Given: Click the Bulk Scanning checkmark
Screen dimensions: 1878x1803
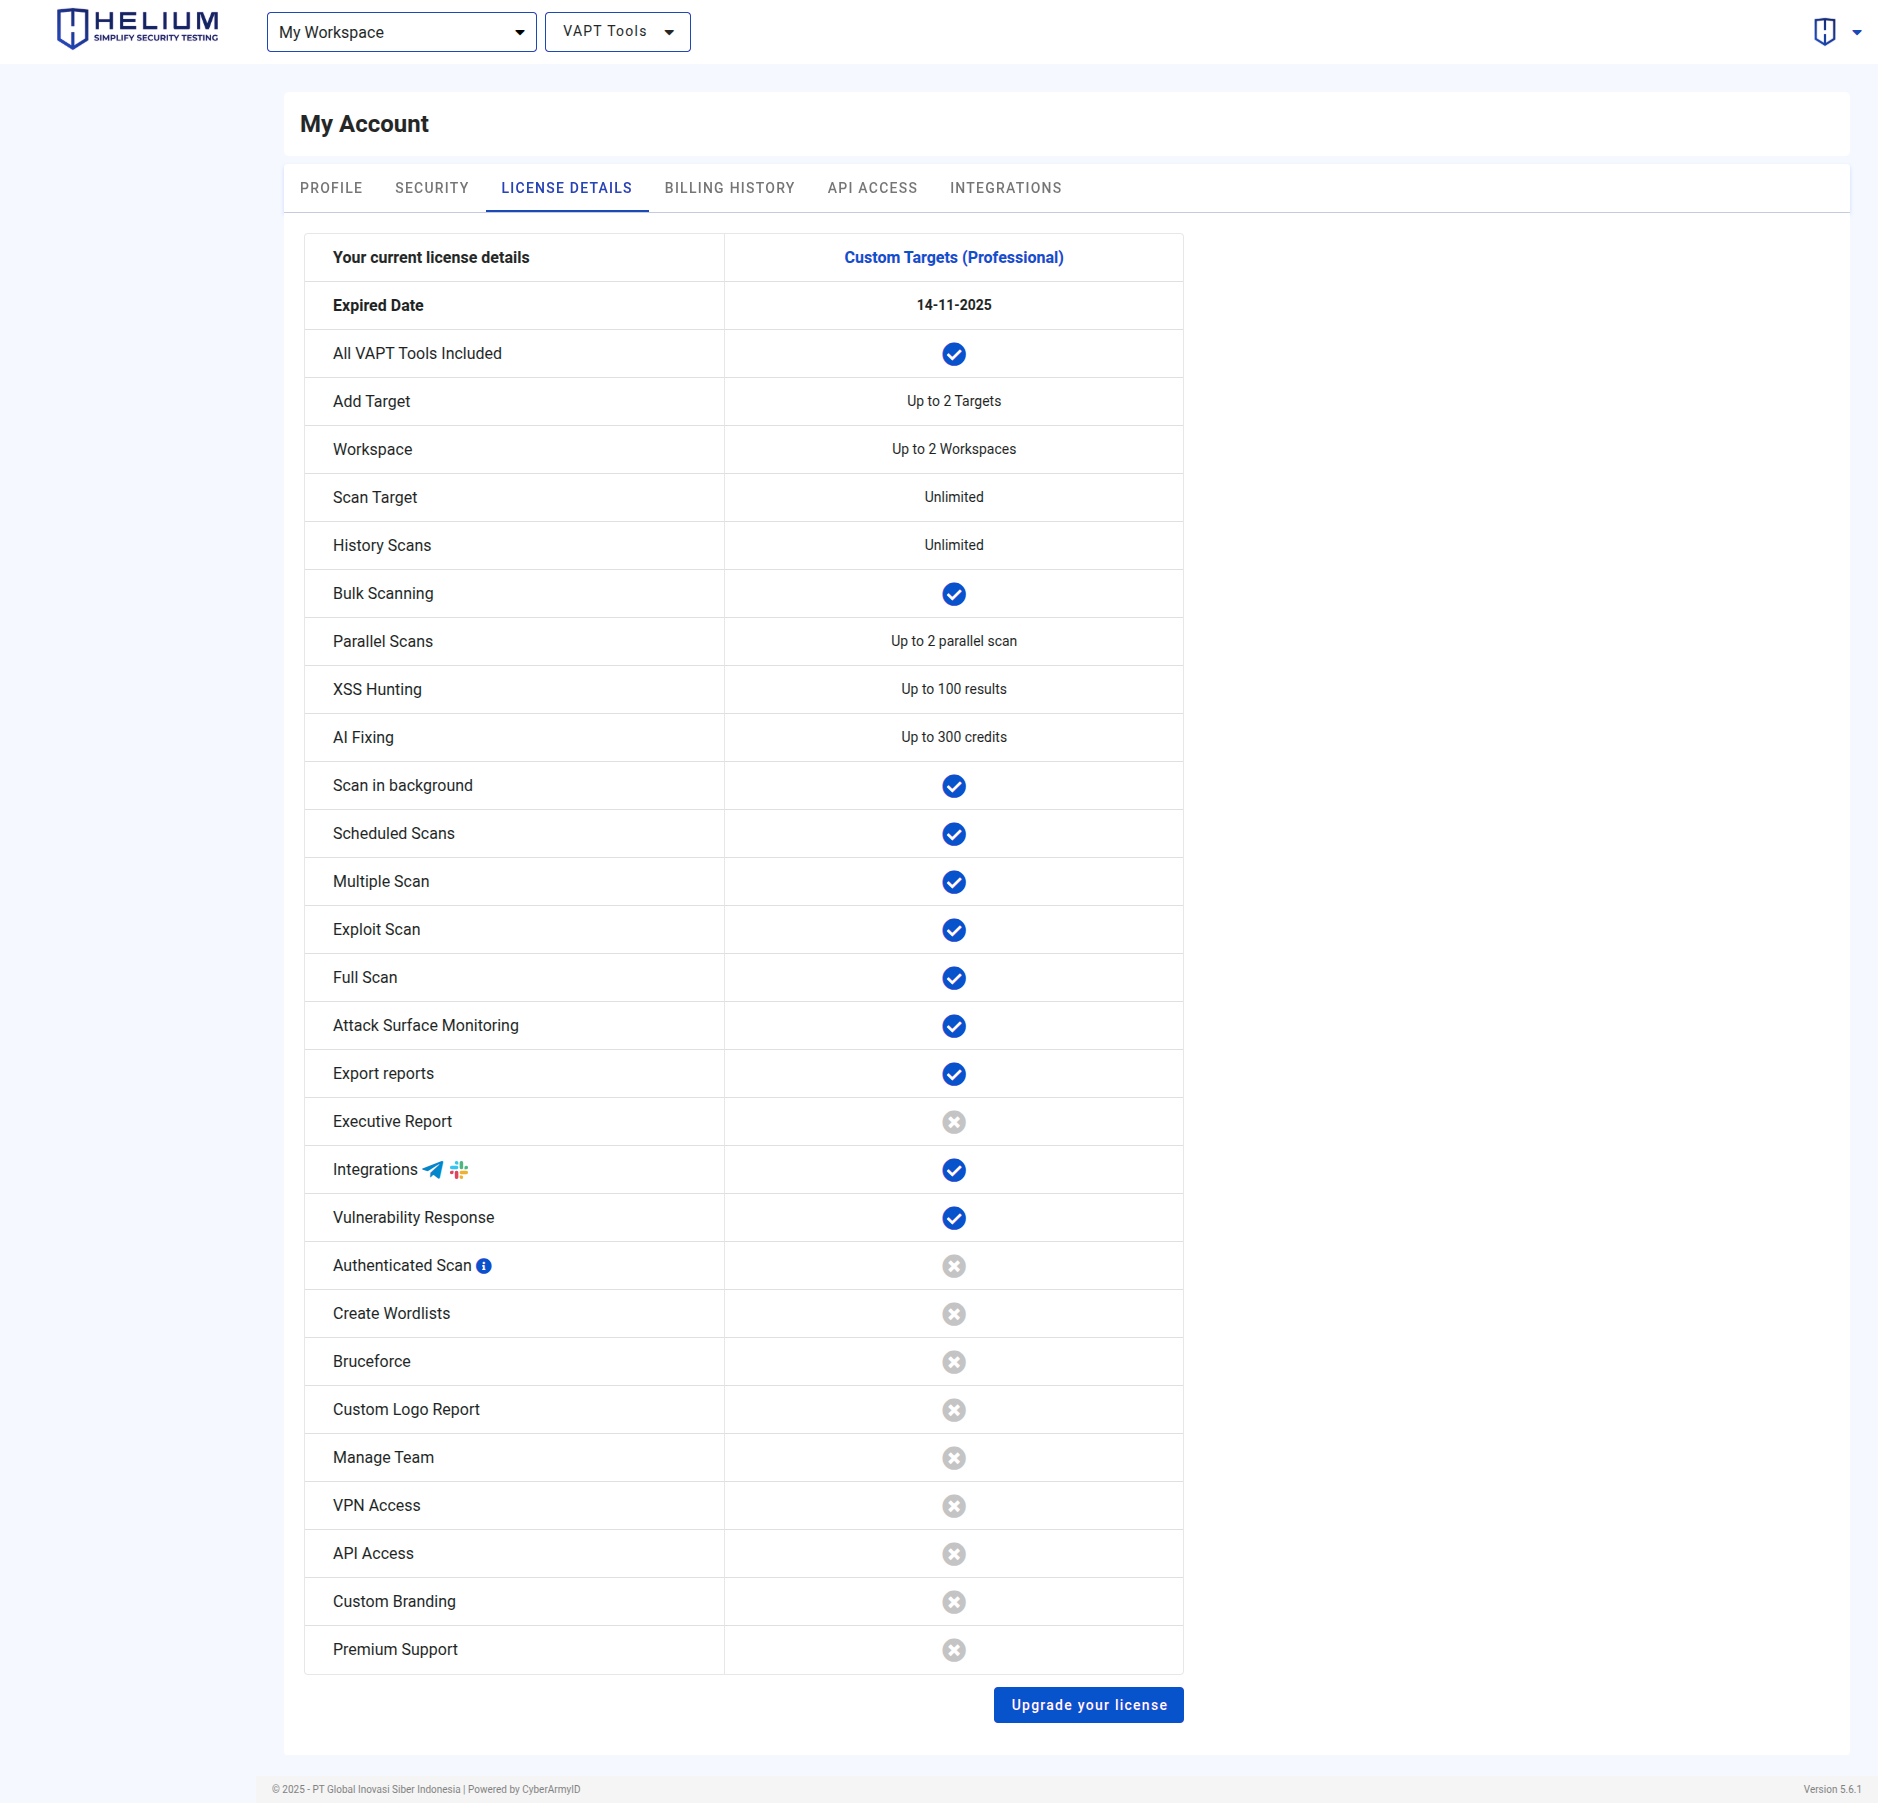Looking at the screenshot, I should click(x=954, y=594).
